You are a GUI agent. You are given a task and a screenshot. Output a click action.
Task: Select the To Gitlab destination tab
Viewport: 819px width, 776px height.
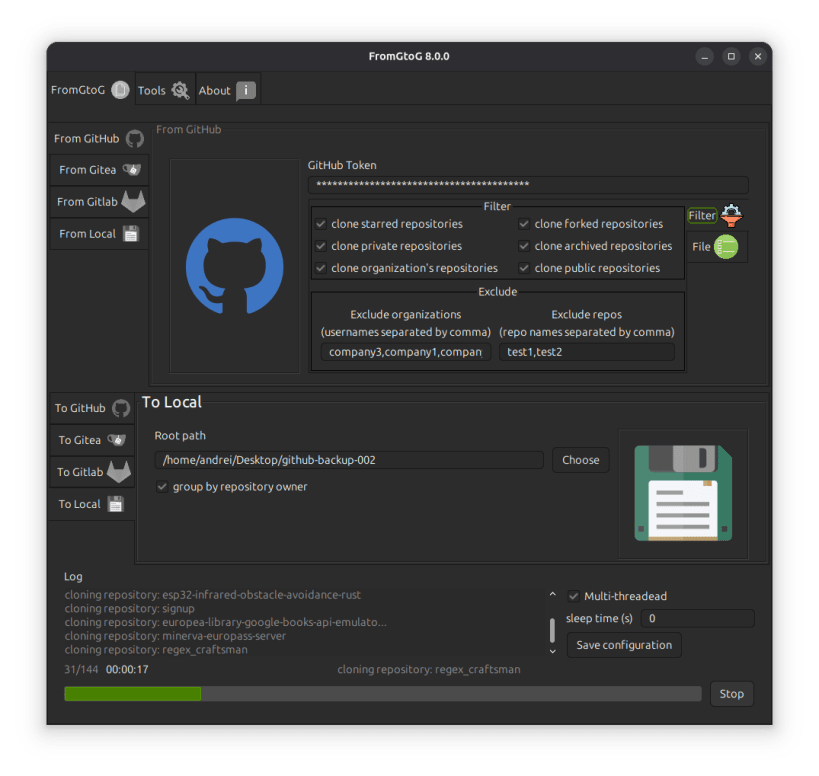92,472
